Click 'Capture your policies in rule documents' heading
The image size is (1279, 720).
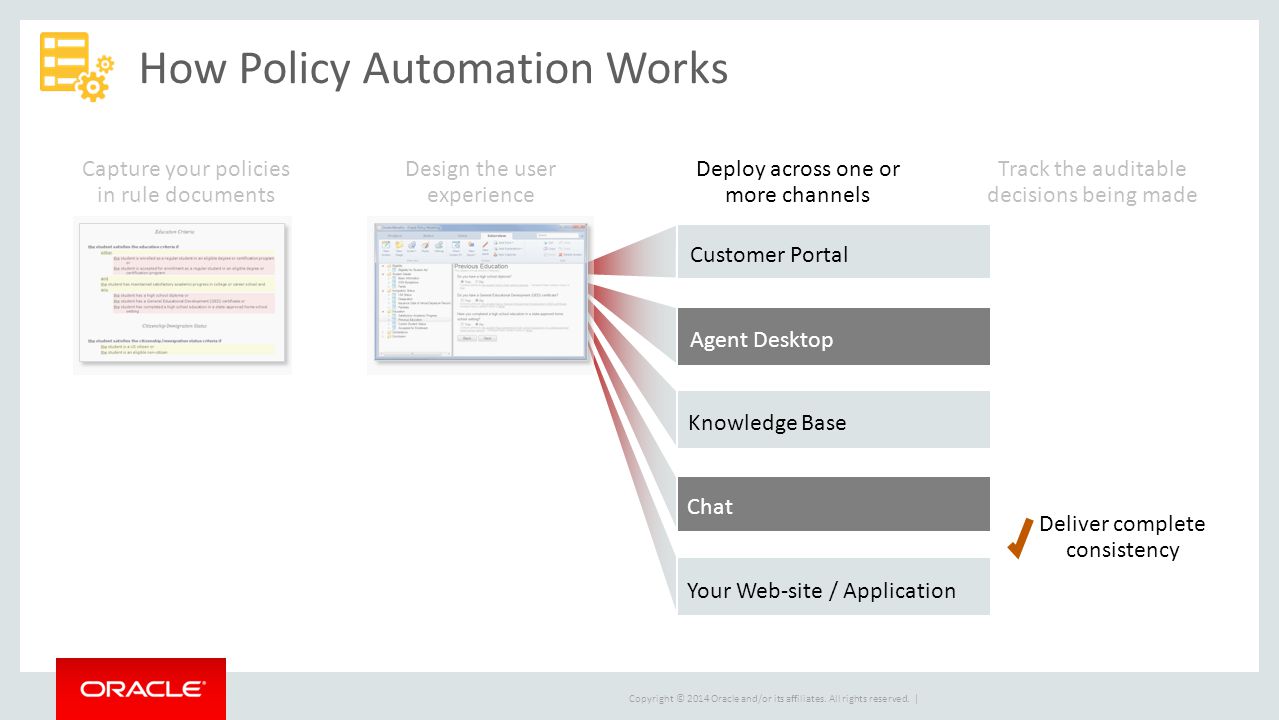(x=186, y=181)
